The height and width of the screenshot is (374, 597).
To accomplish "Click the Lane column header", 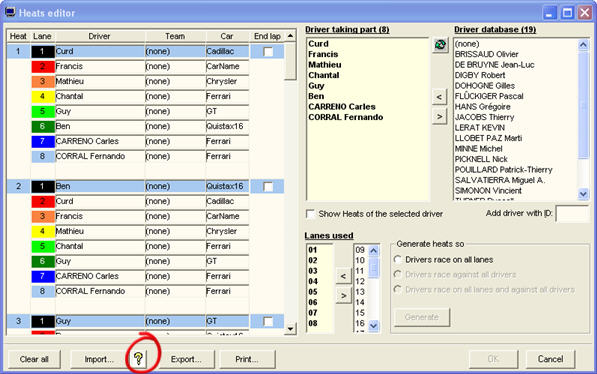I will (42, 36).
